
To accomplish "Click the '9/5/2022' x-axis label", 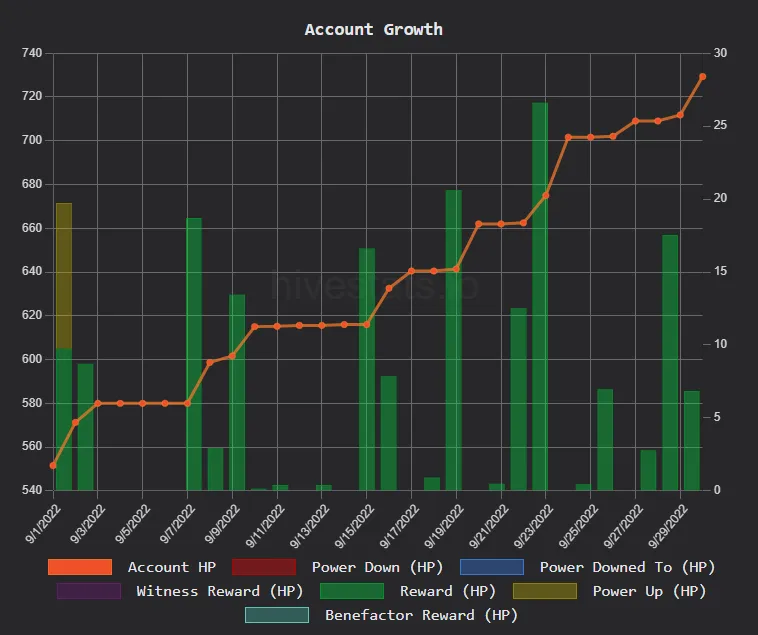I will 132,523.
